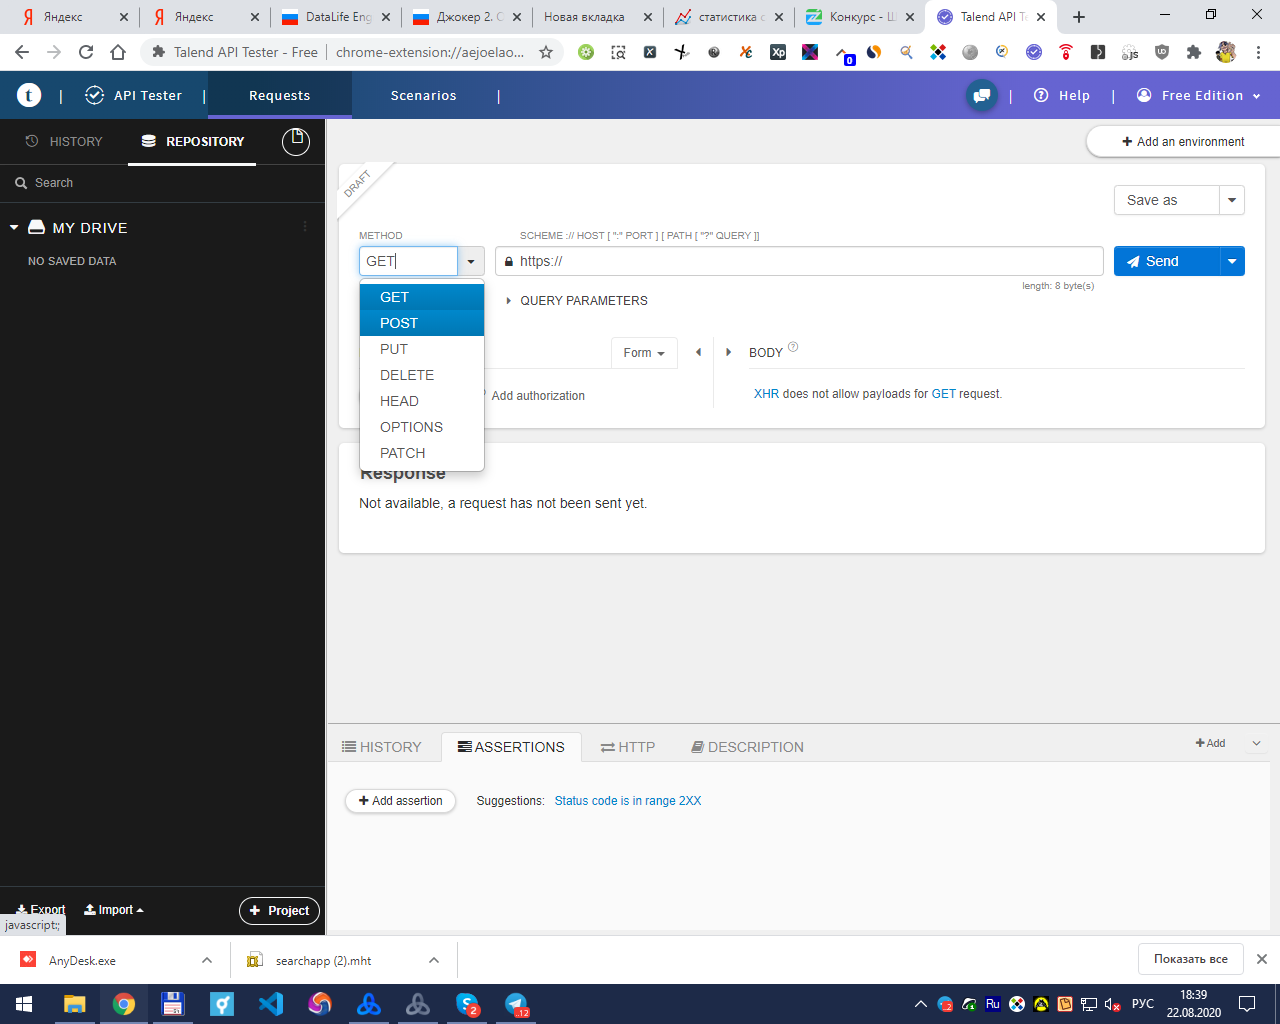Image resolution: width=1280 pixels, height=1024 pixels.
Task: Open the Chrome profile avatar
Action: pyautogui.click(x=1226, y=52)
